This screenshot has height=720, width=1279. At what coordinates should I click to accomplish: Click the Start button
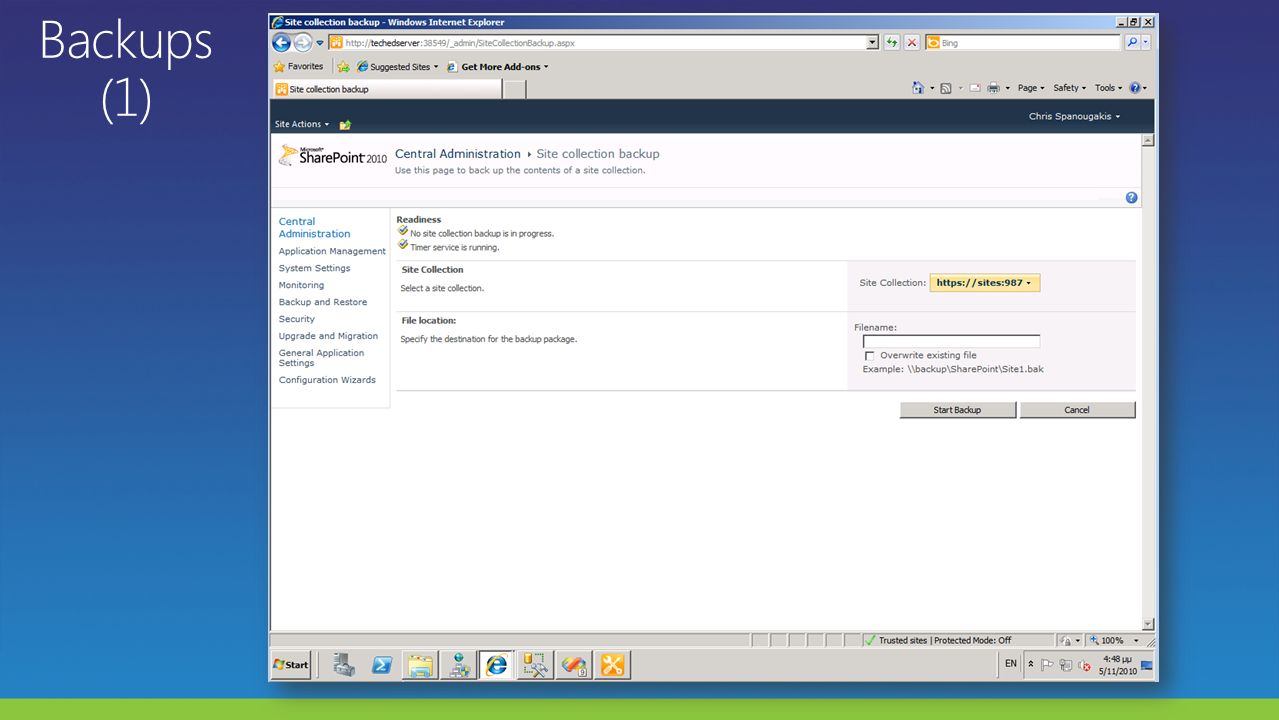pos(291,665)
